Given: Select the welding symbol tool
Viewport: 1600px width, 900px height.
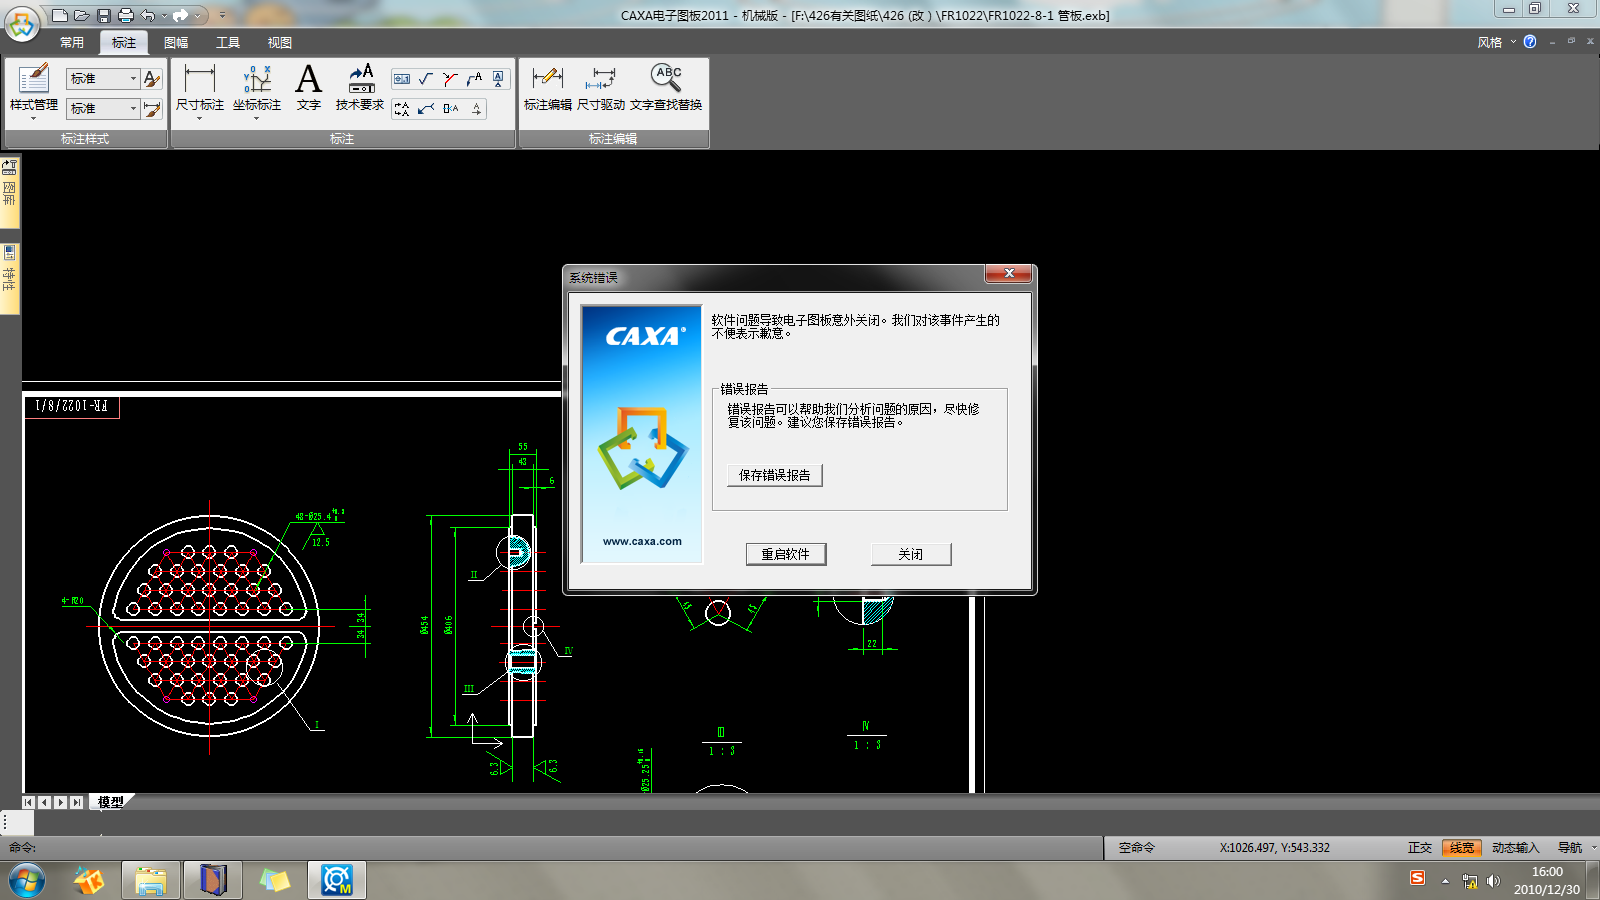Looking at the screenshot, I should click(x=450, y=79).
